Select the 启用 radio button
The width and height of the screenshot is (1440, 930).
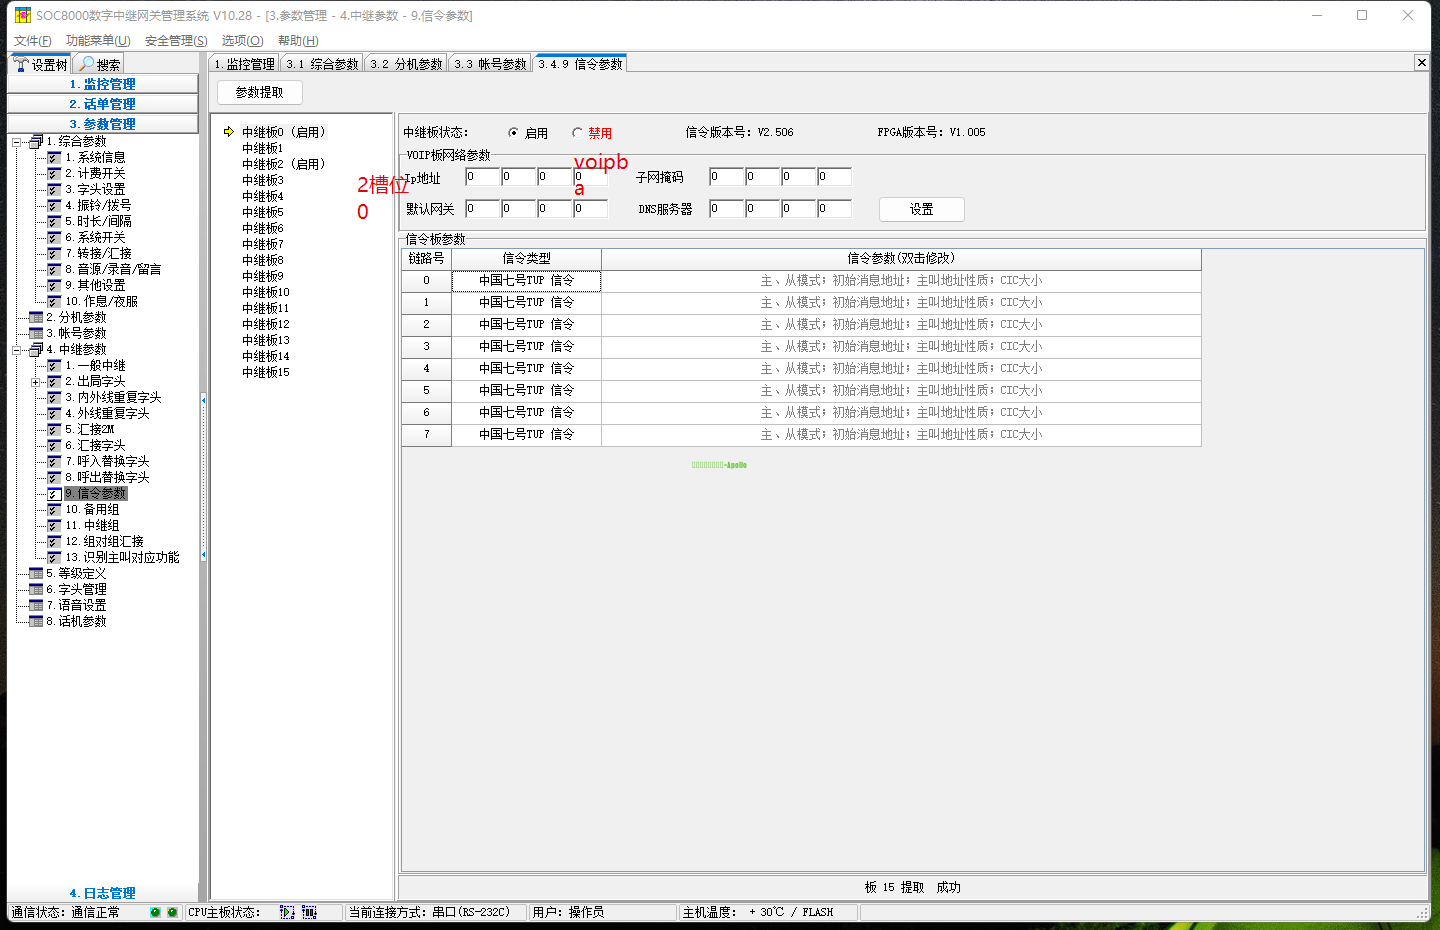coord(514,133)
